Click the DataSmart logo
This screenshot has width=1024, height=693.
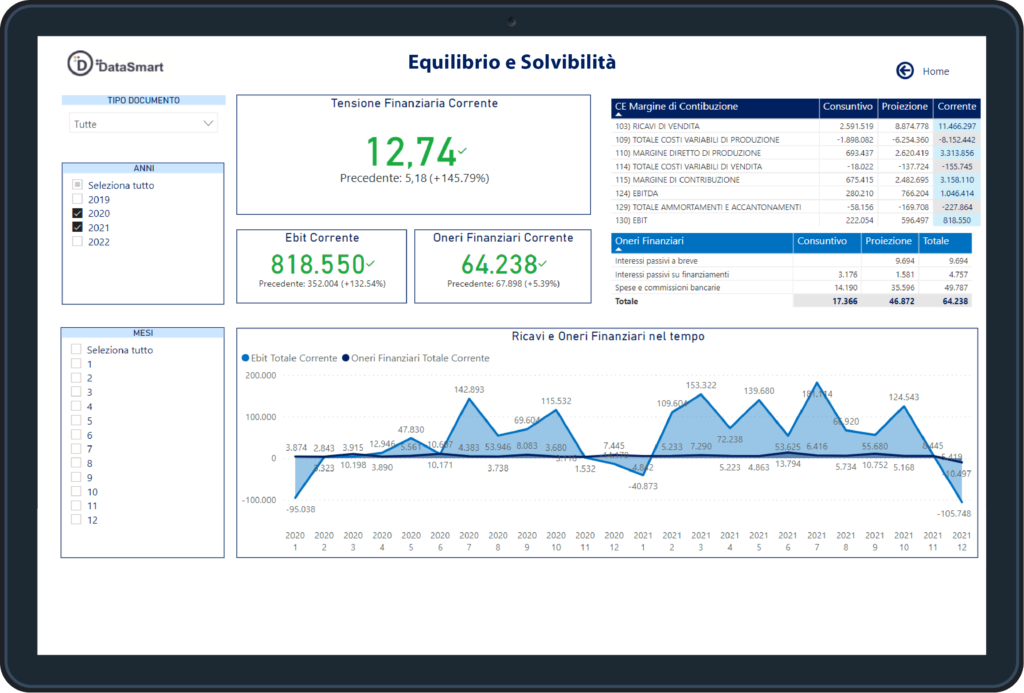pos(115,64)
